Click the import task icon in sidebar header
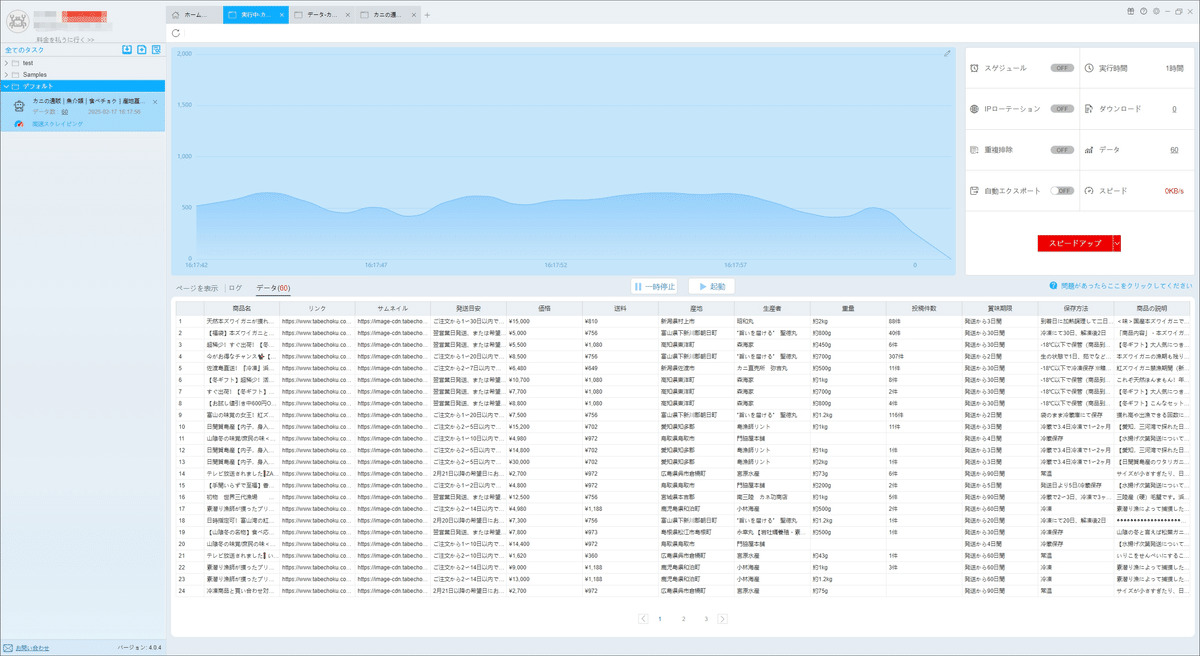Viewport: 1200px width, 656px height. [x=127, y=49]
